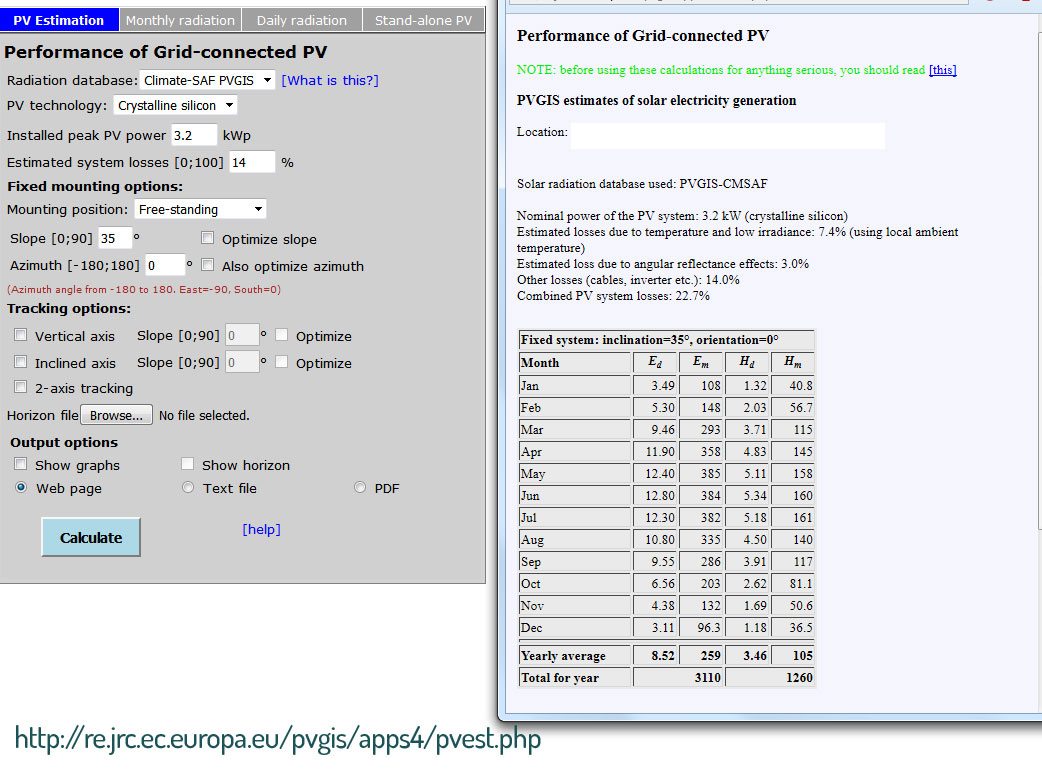Focus the Vertical axis Slope field
This screenshot has width=1042, height=770.
pyautogui.click(x=242, y=335)
